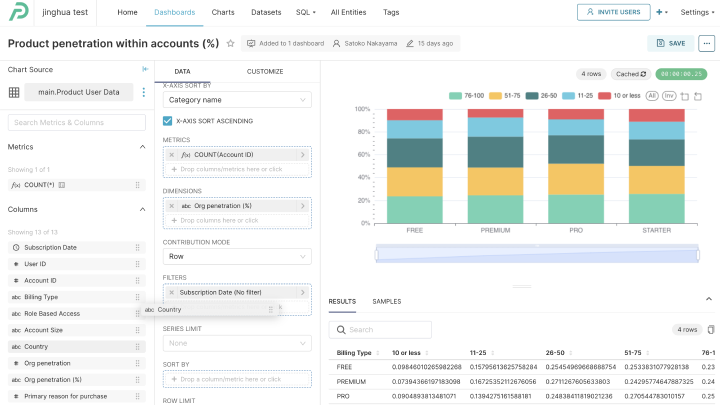Click the Preset logo
This screenshot has height=405, width=720.
(19, 13)
